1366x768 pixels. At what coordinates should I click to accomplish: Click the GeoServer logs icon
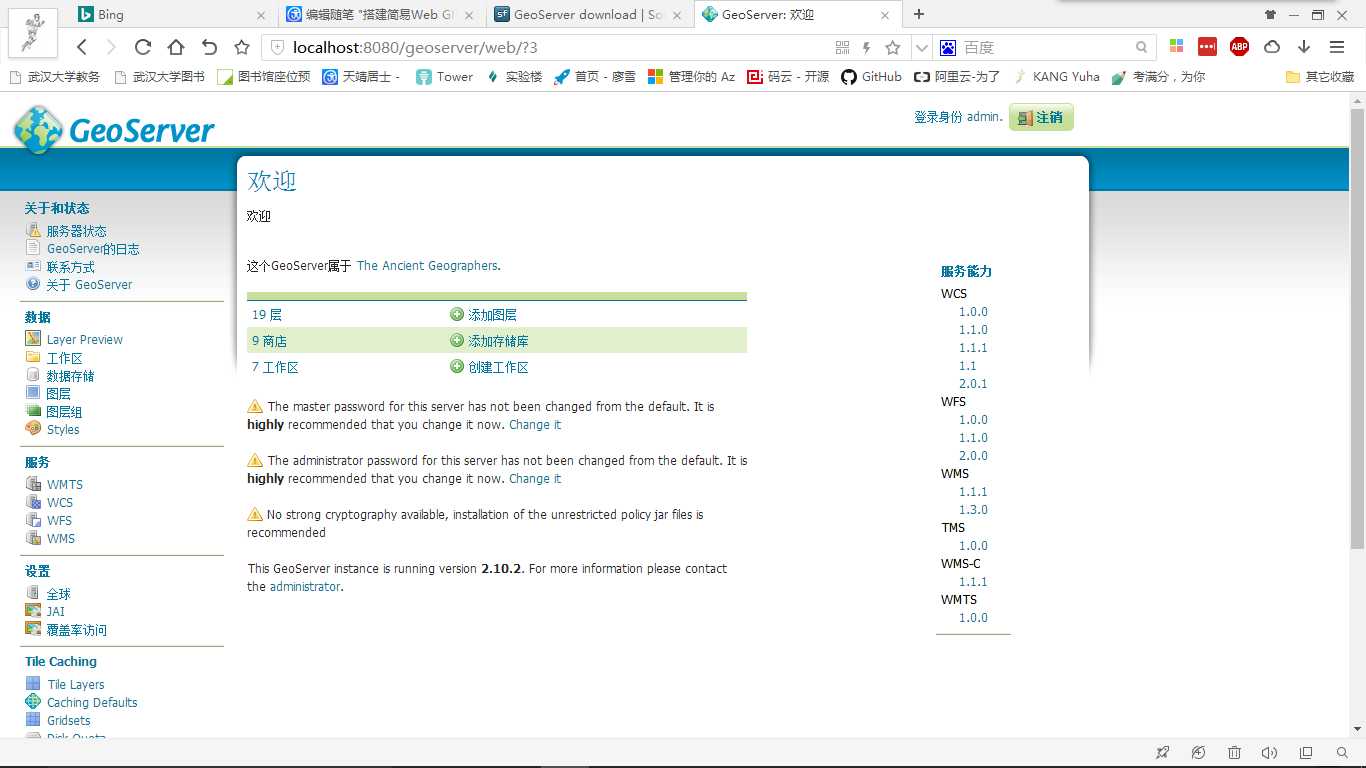tap(33, 249)
